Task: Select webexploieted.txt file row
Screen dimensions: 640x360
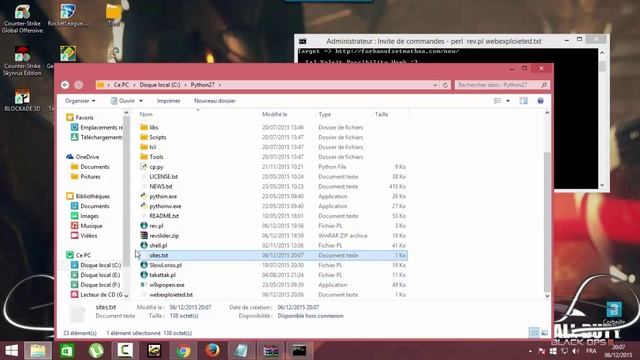Action: click(x=273, y=295)
